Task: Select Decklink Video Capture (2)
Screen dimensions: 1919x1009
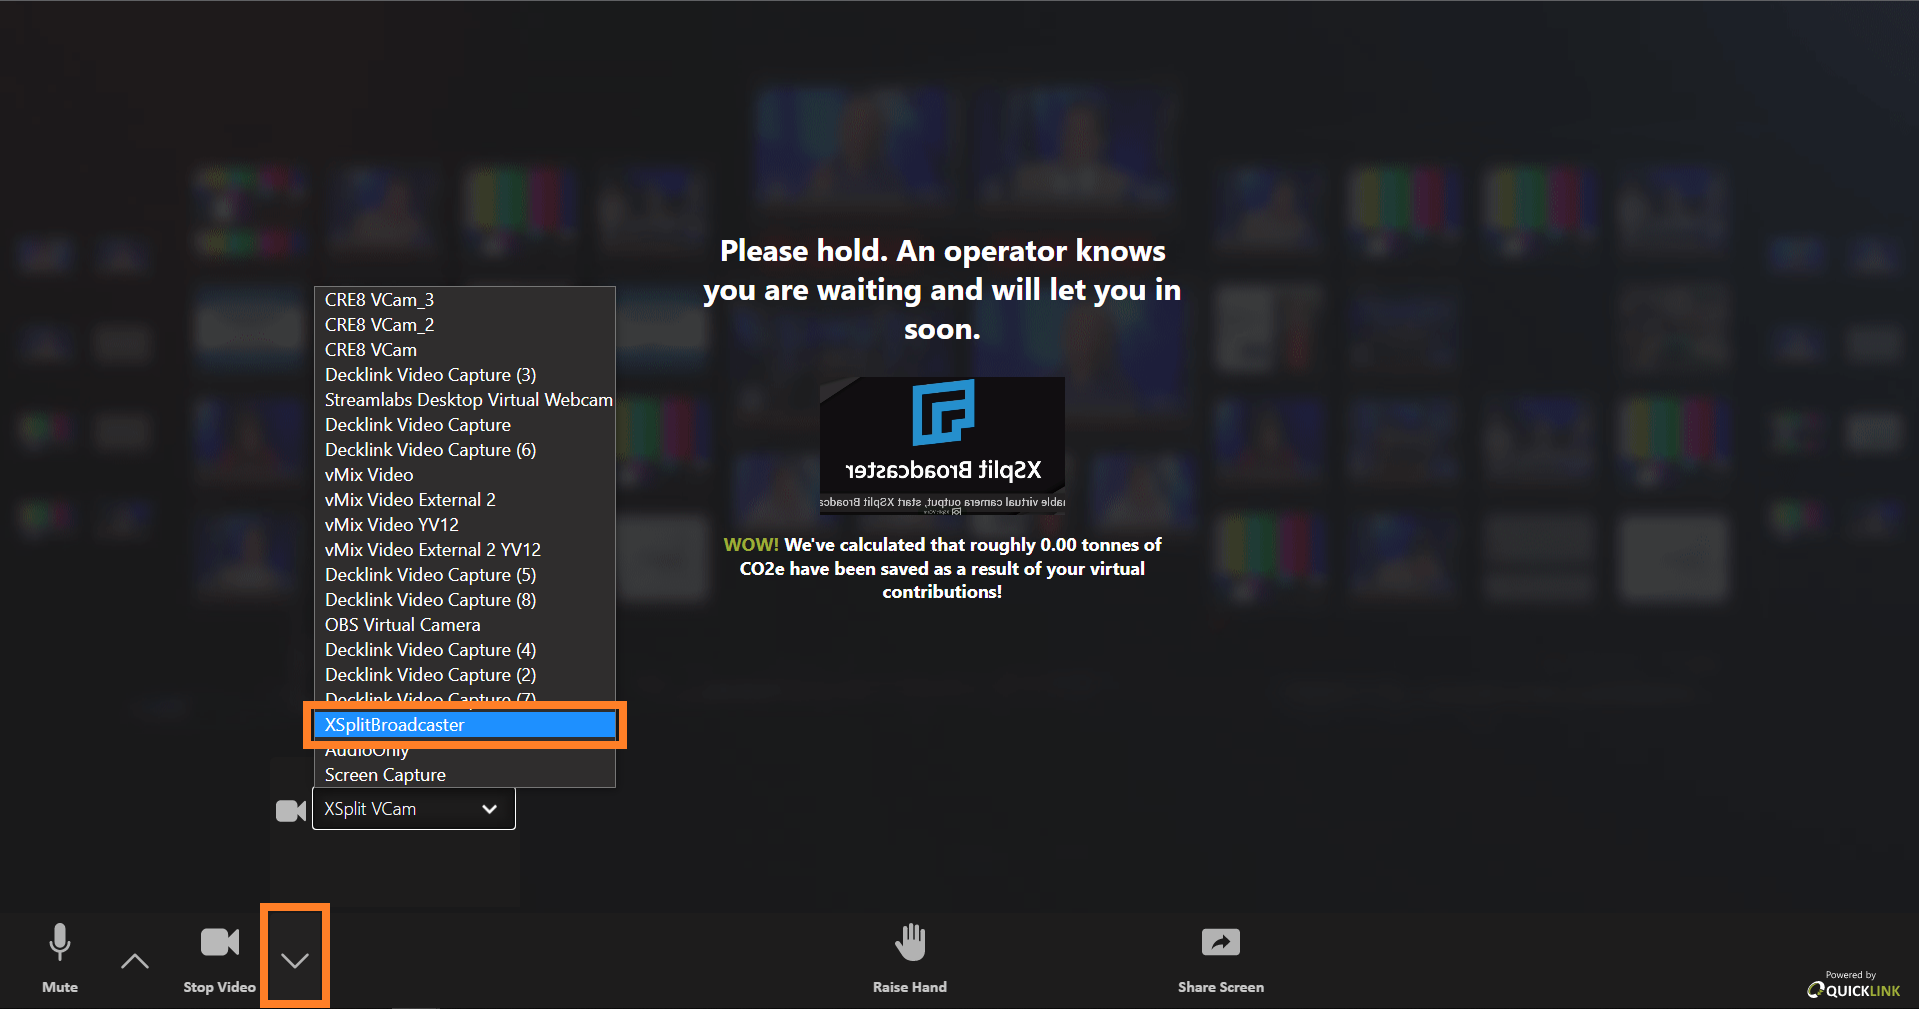Action: click(465, 675)
